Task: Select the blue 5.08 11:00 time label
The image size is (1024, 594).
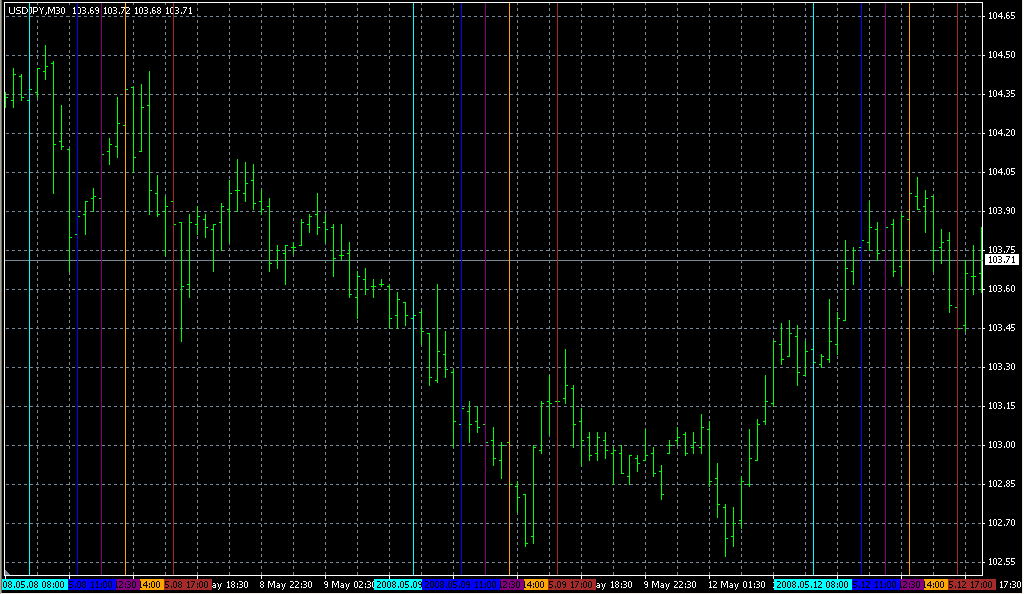Action: 92,585
